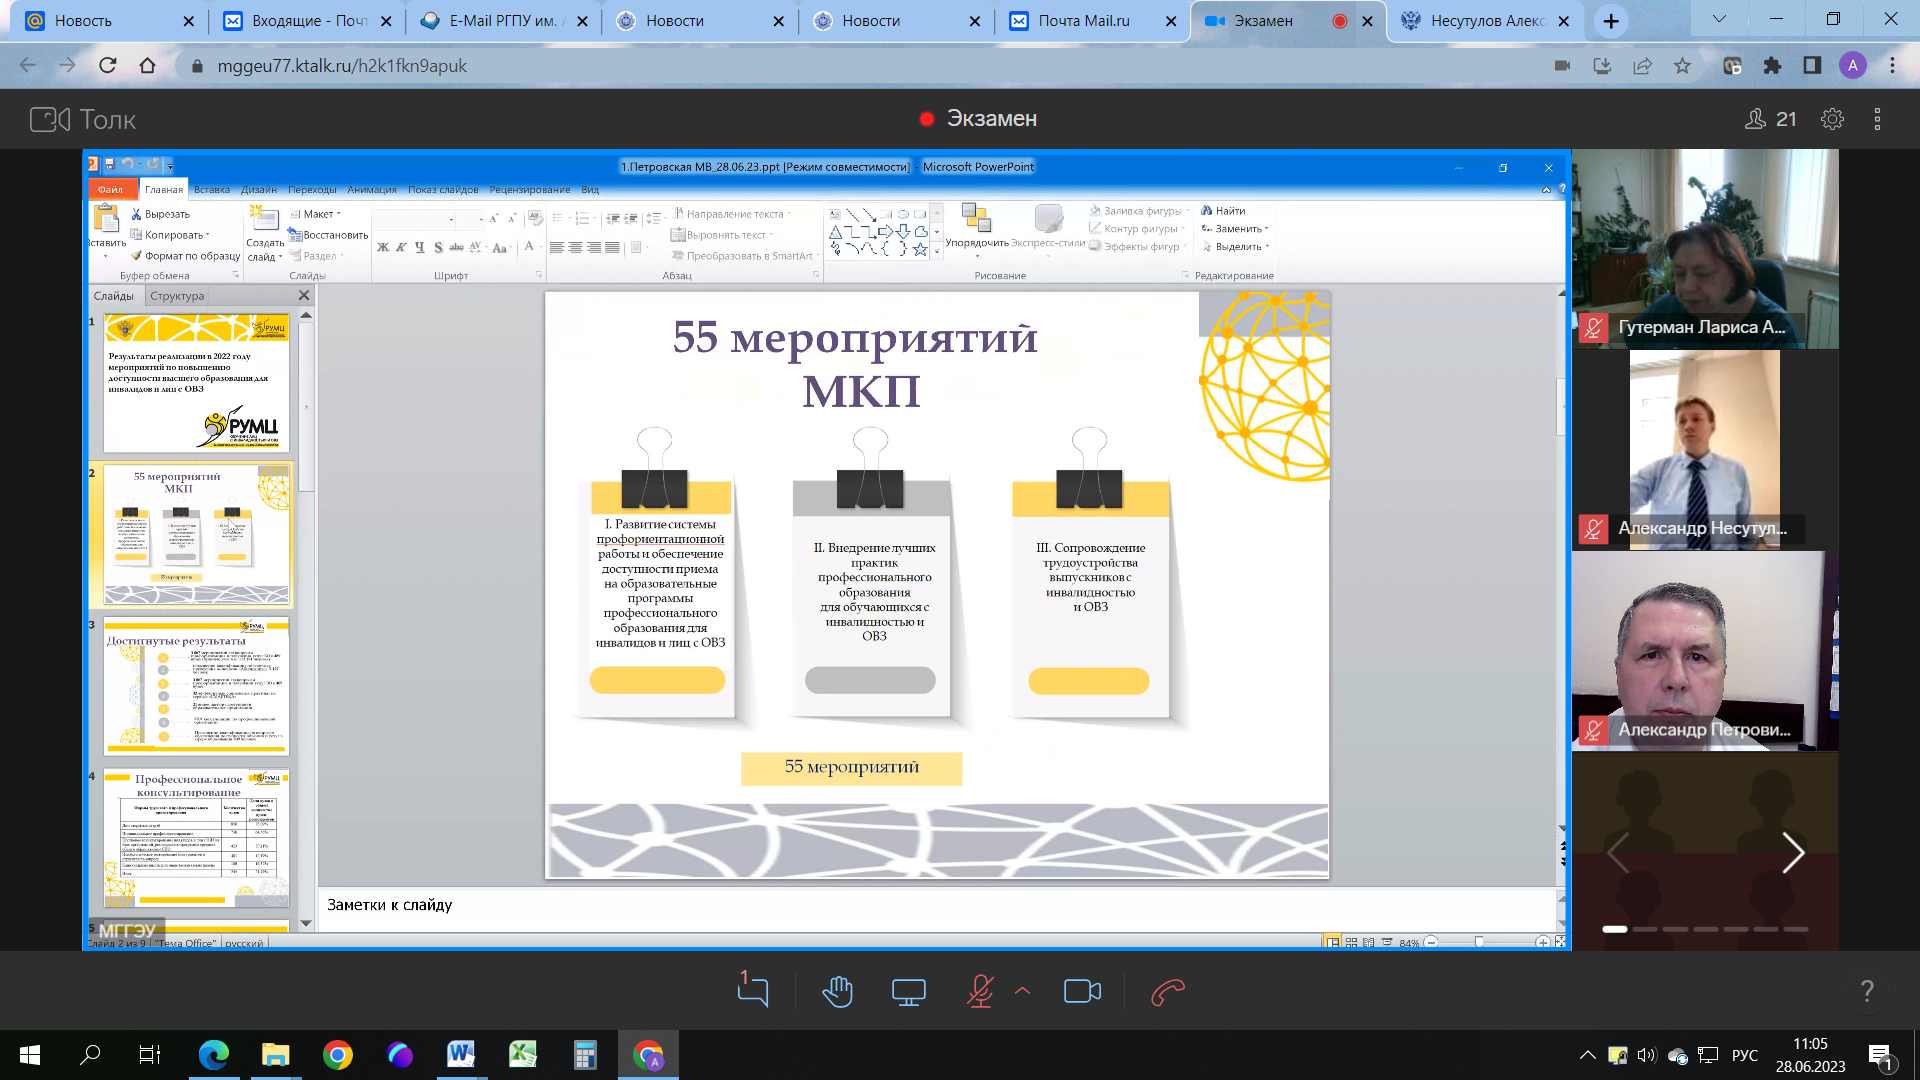
Task: Show previous page of participant videos
Action: tap(1619, 852)
